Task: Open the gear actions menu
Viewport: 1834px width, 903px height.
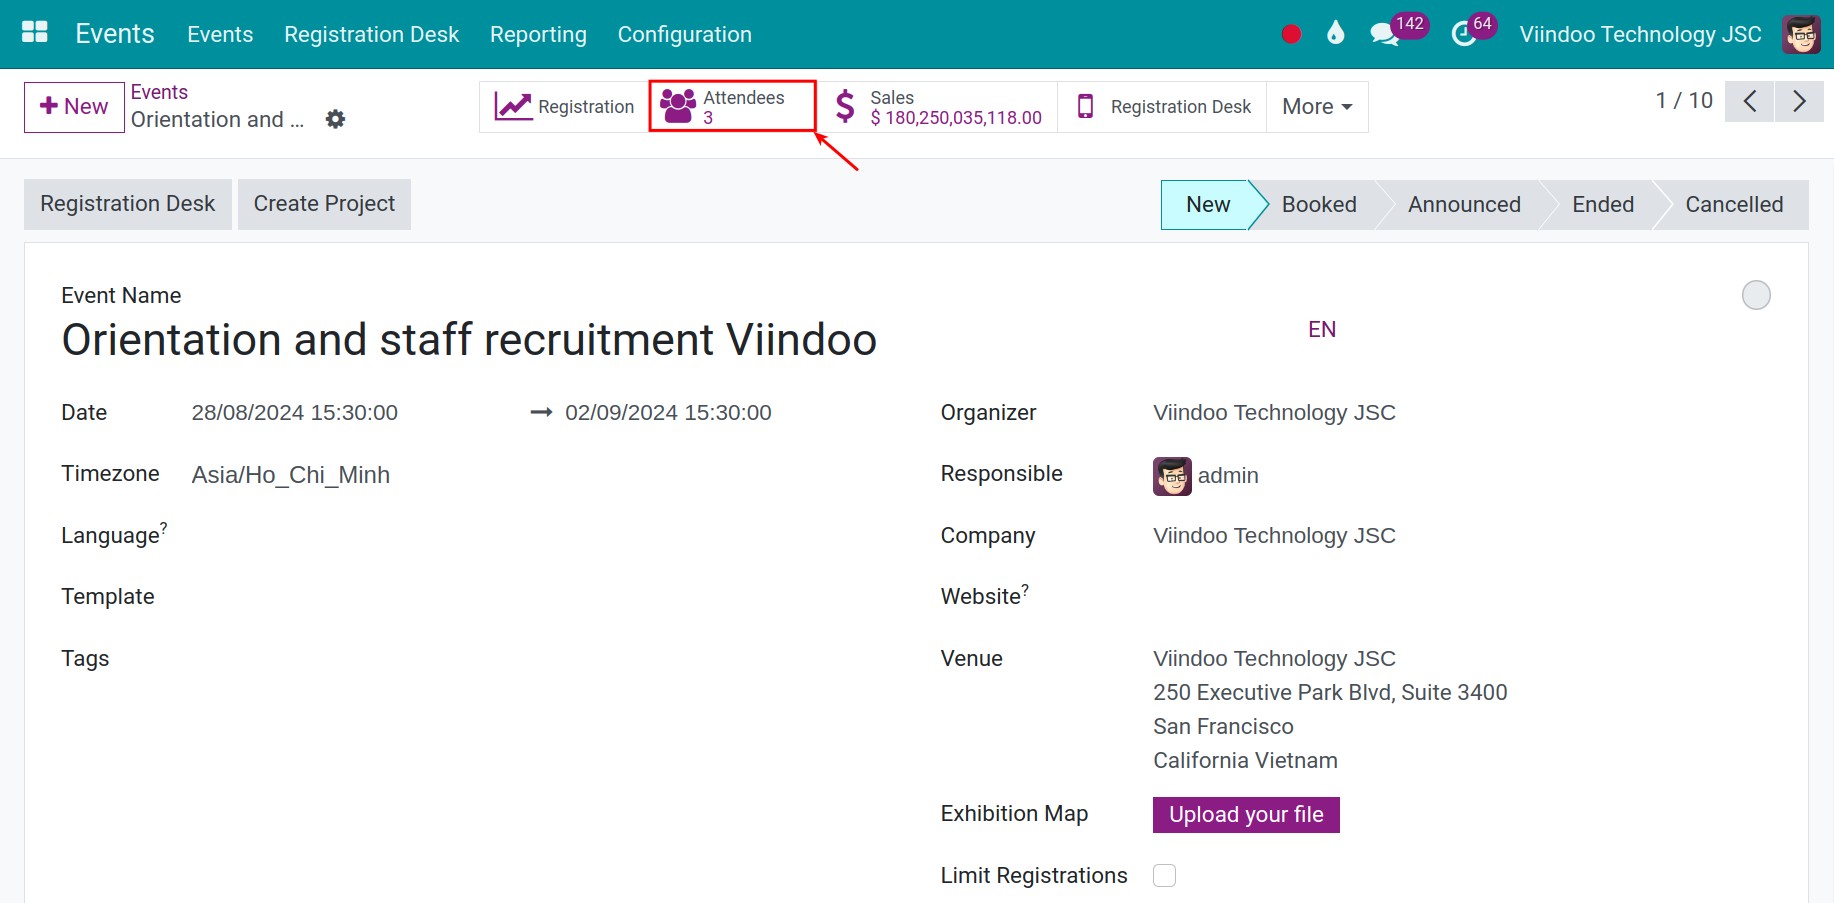Action: coord(336,119)
